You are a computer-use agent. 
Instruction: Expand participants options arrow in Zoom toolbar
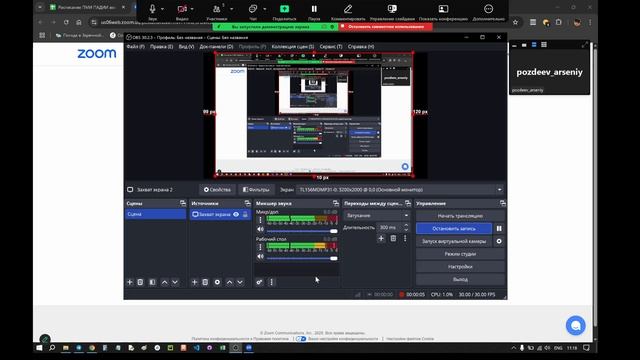coord(231,9)
